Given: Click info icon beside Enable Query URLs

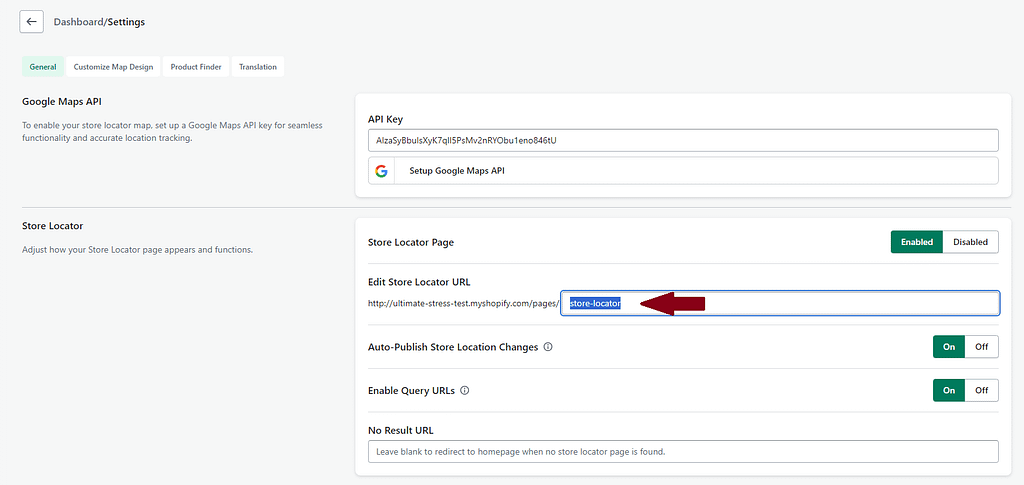Looking at the screenshot, I should (x=464, y=390).
